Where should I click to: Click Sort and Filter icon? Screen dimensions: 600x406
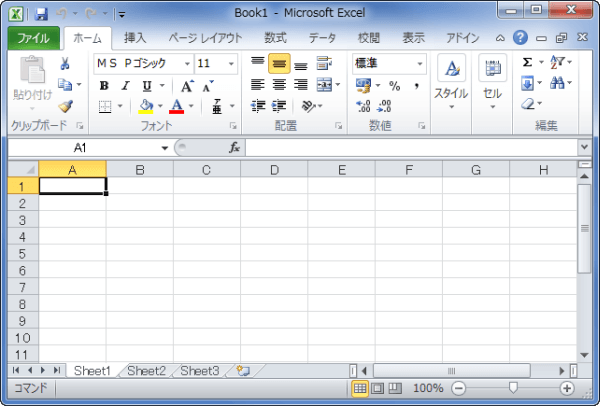click(x=557, y=62)
